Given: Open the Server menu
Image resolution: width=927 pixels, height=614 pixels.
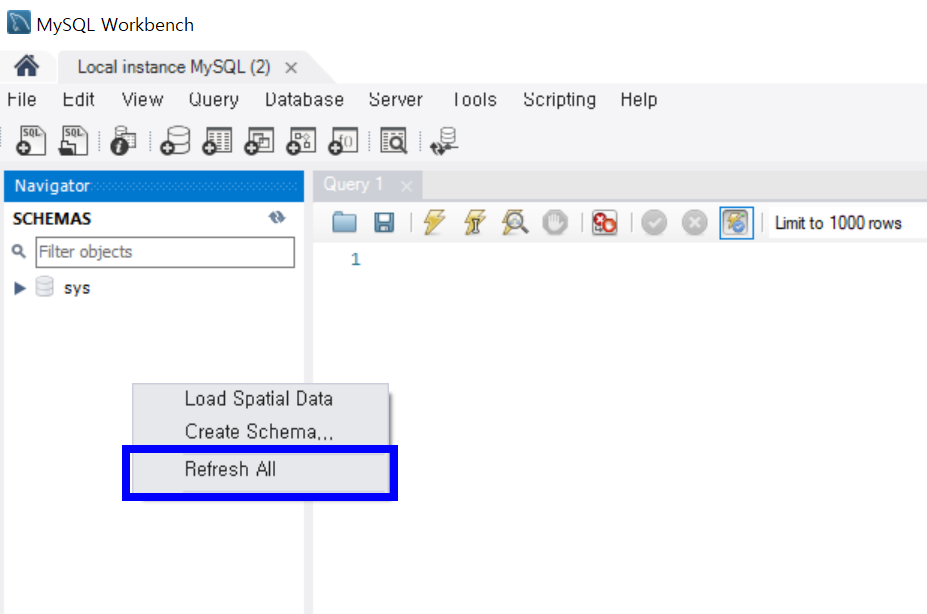Looking at the screenshot, I should tap(396, 99).
